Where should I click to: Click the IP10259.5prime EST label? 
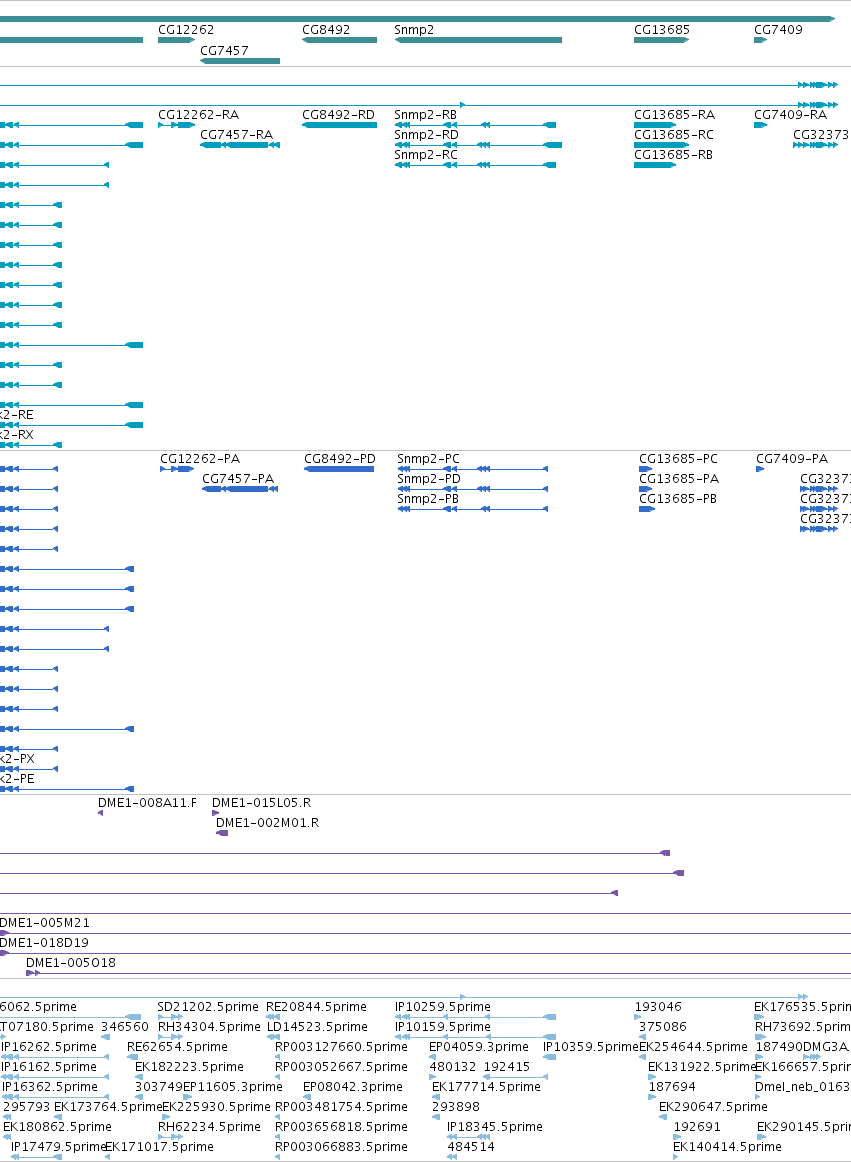coord(443,1006)
